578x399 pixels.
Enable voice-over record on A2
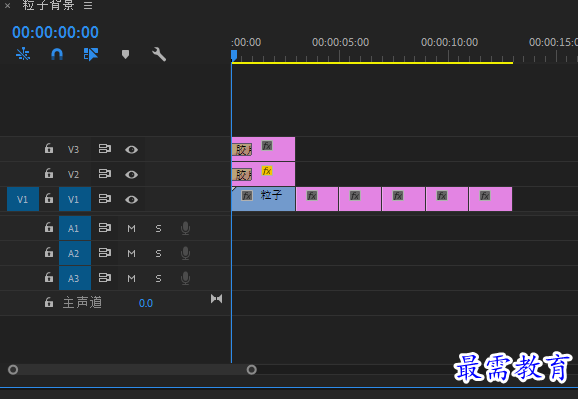185,253
